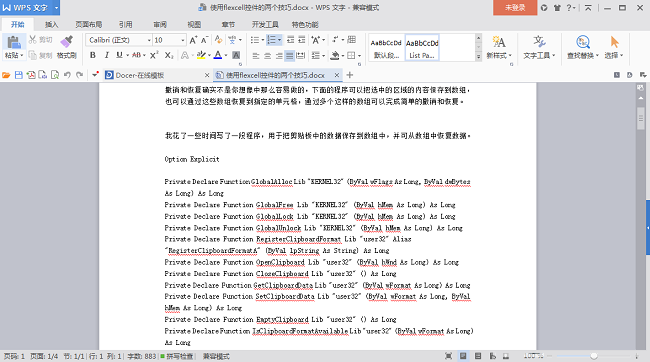Click the font color A swatch
Image resolution: width=650 pixels, height=362 pixels.
coord(218,55)
